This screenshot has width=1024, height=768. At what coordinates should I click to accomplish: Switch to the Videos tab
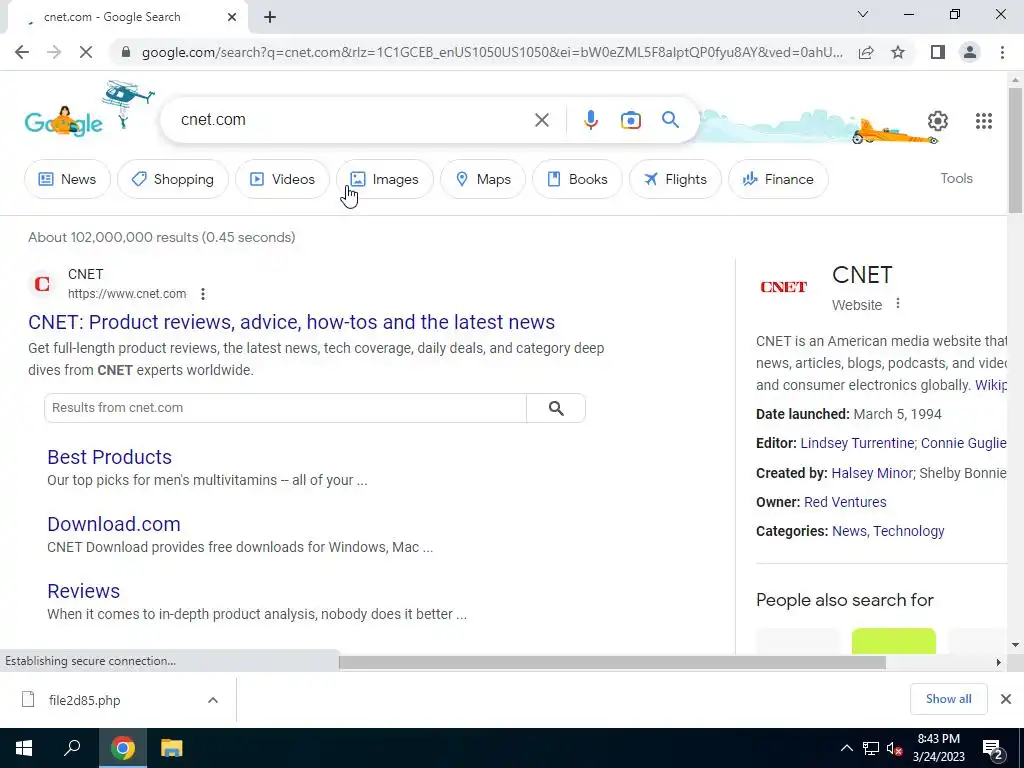(x=282, y=179)
